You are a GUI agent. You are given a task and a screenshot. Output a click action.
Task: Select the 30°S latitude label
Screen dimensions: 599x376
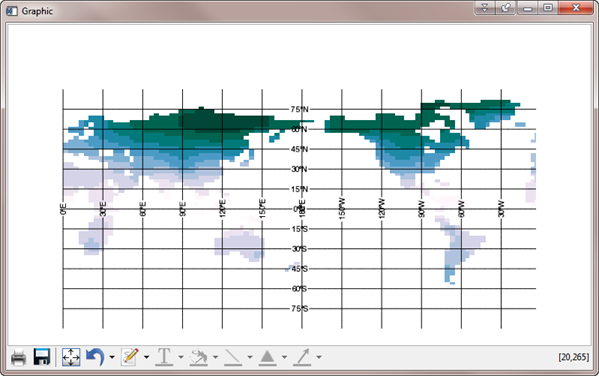pos(299,249)
